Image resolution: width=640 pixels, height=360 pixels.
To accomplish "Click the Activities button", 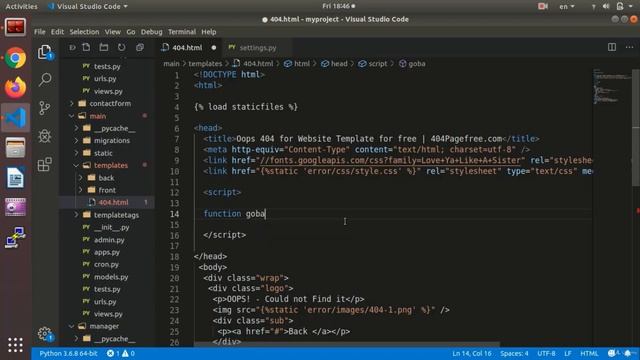I will click(21, 7).
